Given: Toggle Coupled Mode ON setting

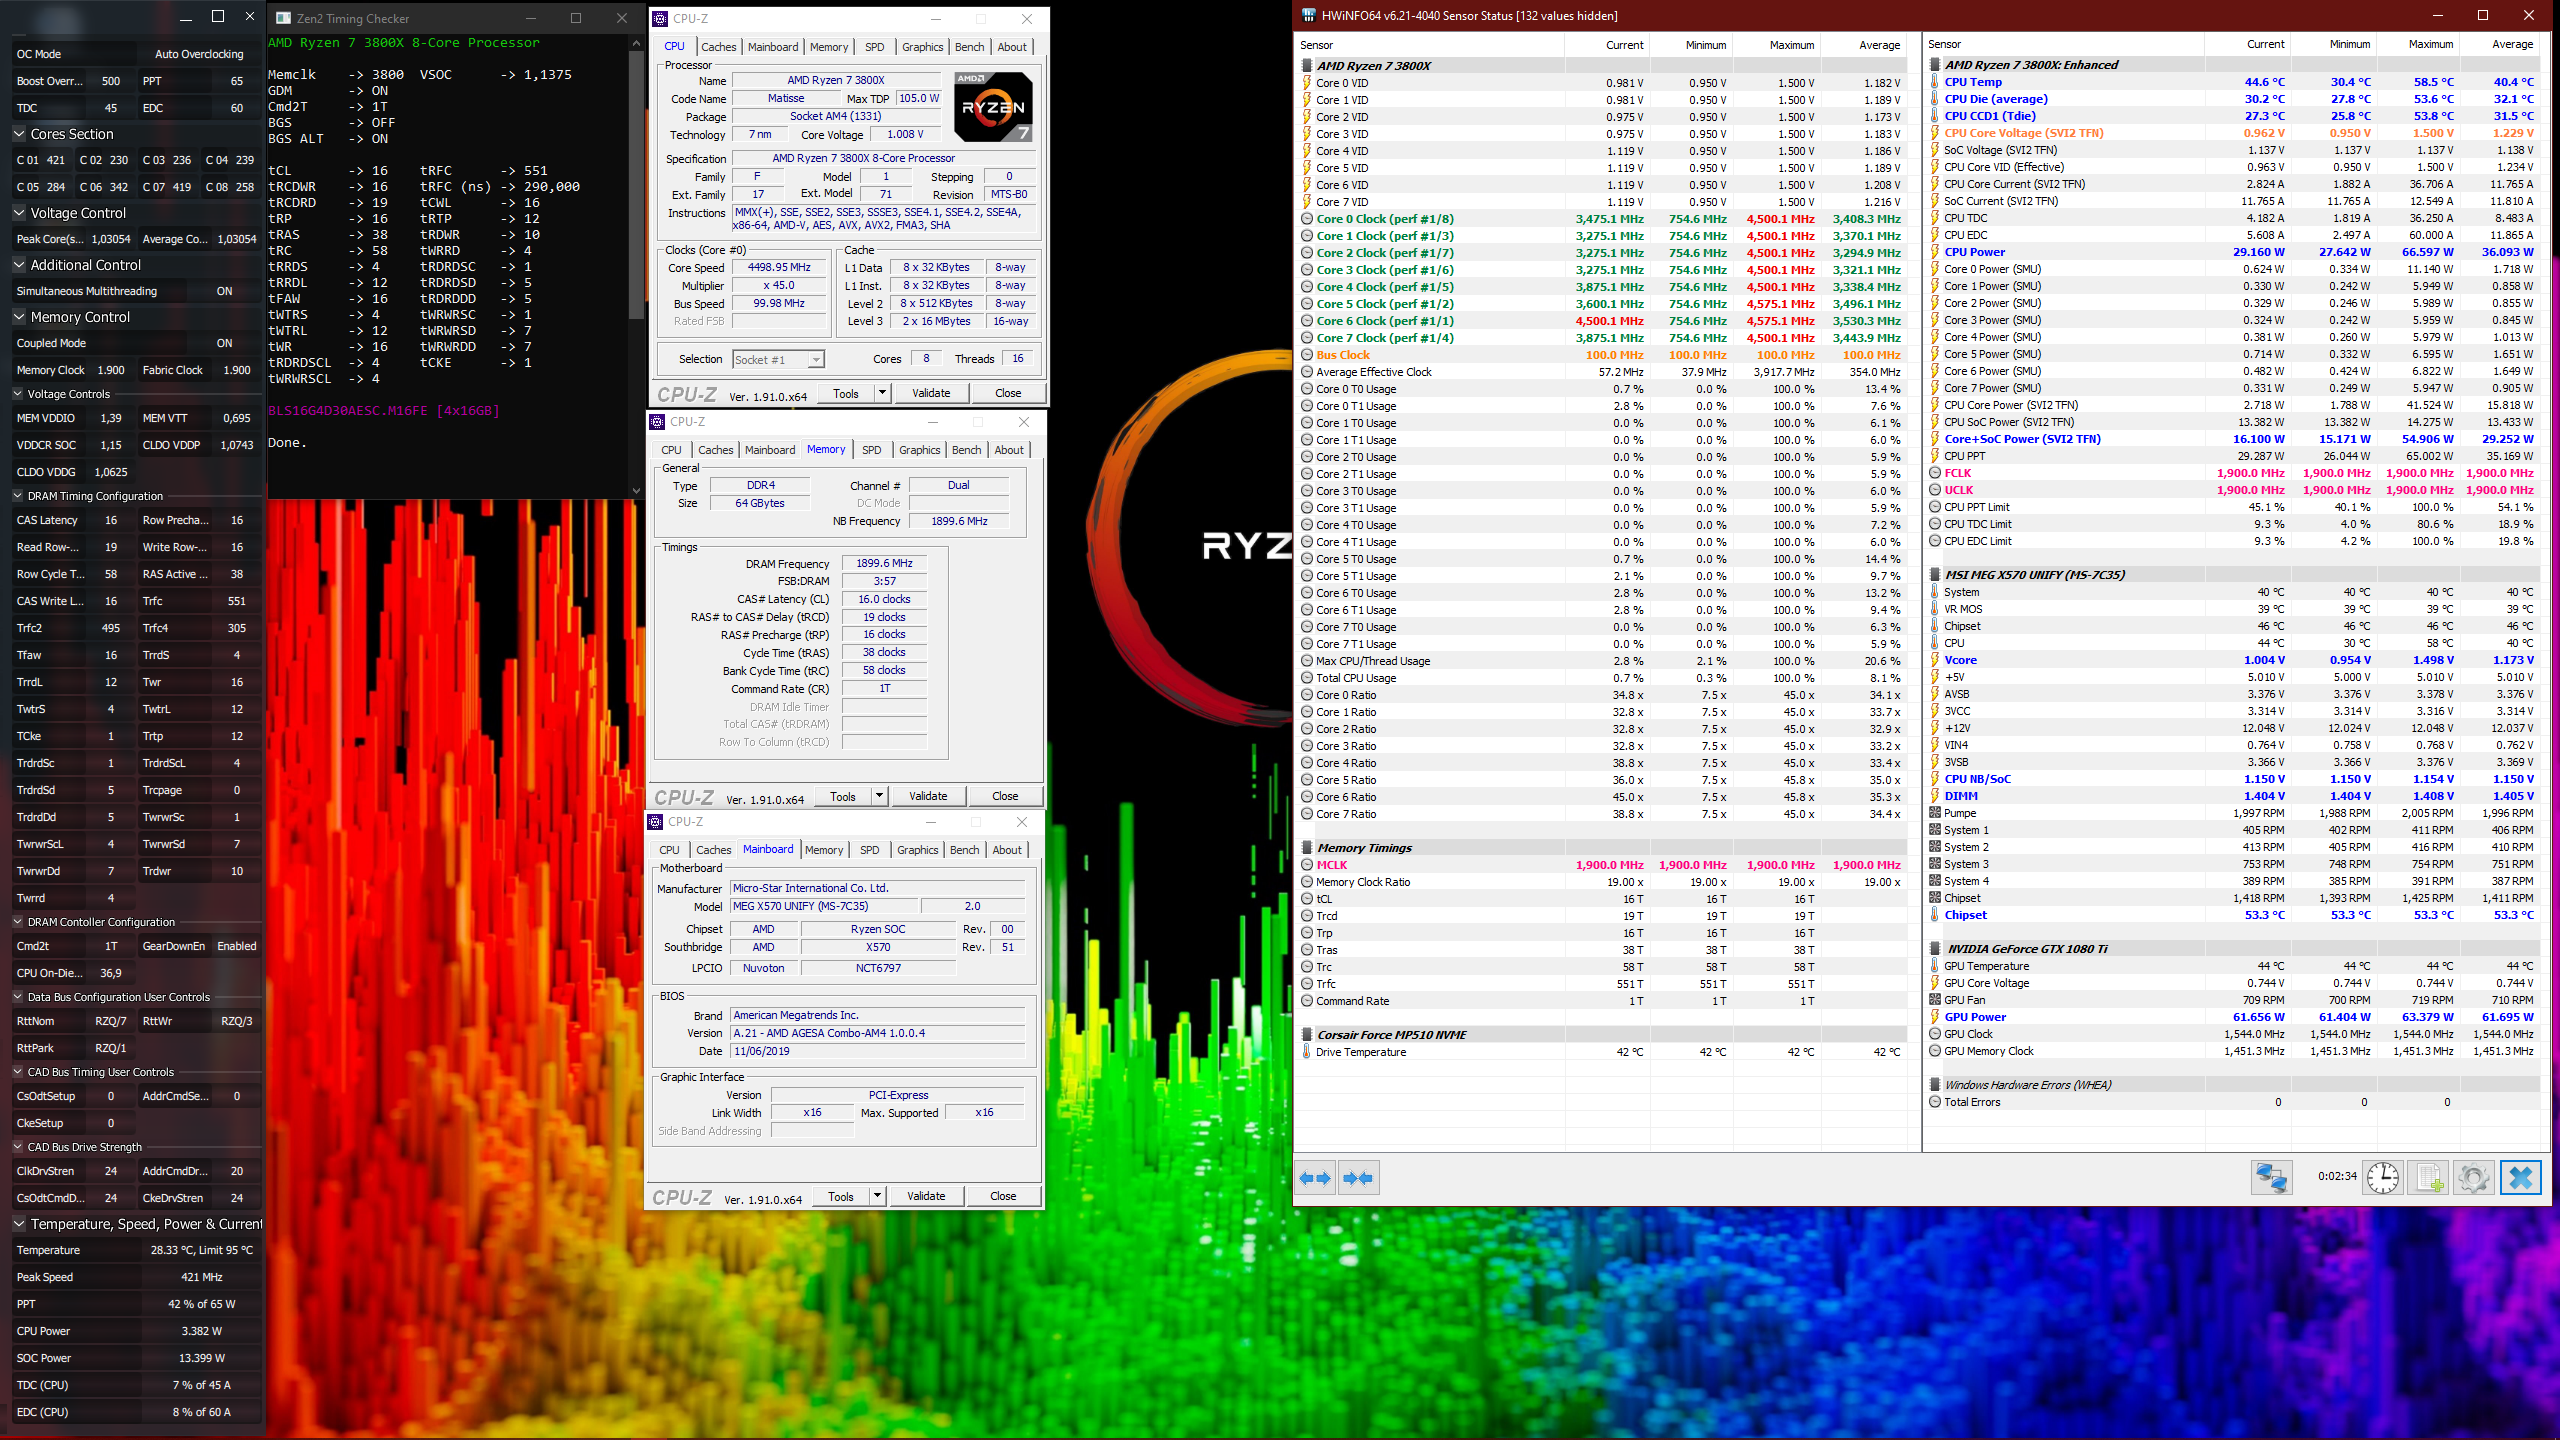Looking at the screenshot, I should tap(224, 343).
